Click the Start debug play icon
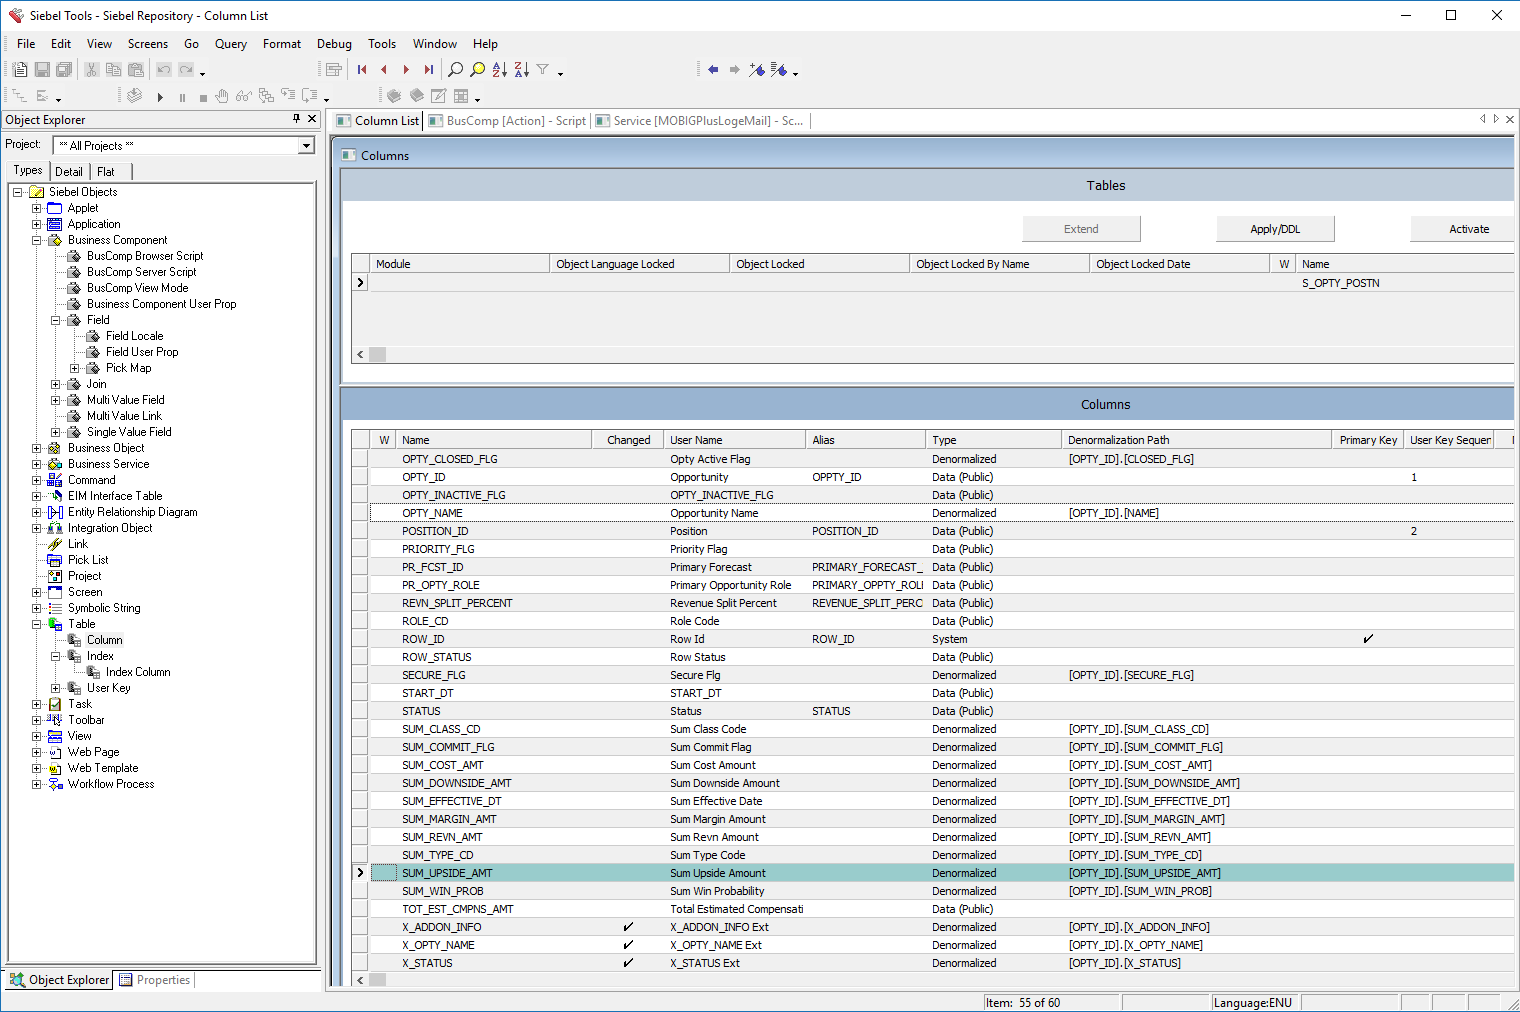 tap(160, 97)
